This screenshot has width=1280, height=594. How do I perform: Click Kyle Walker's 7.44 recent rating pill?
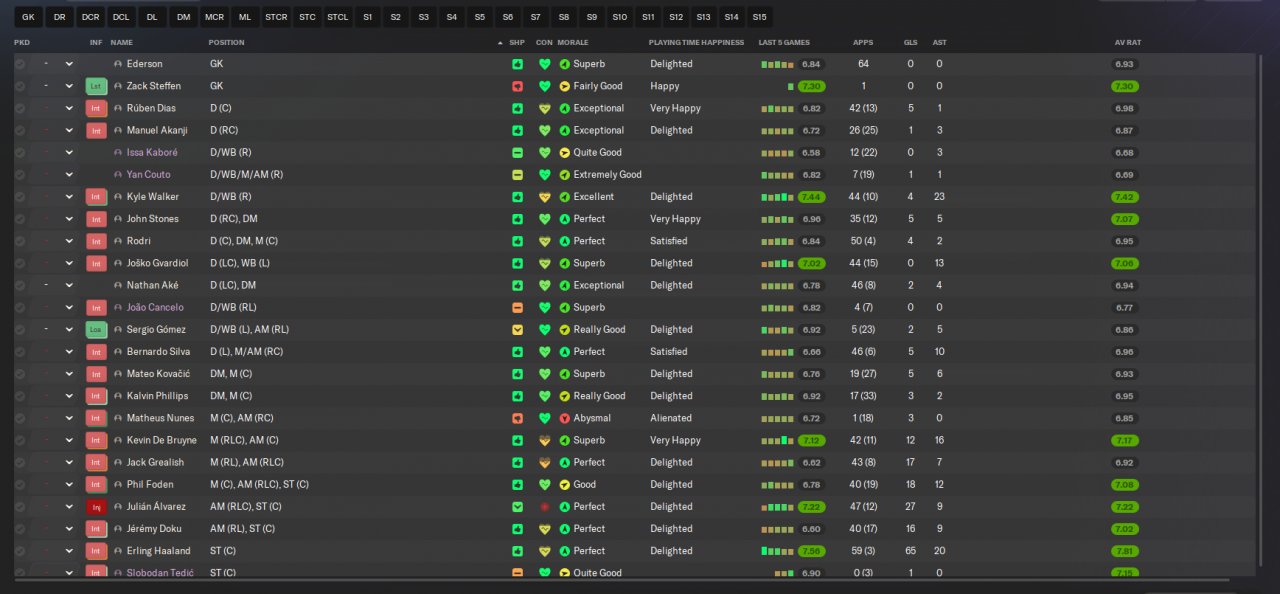click(x=811, y=197)
